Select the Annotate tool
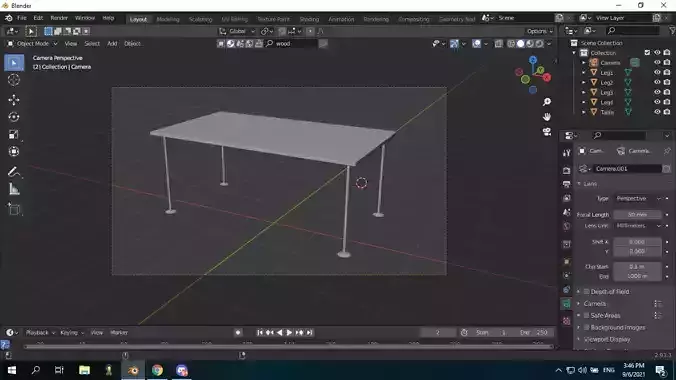676x380 pixels. (x=14, y=172)
